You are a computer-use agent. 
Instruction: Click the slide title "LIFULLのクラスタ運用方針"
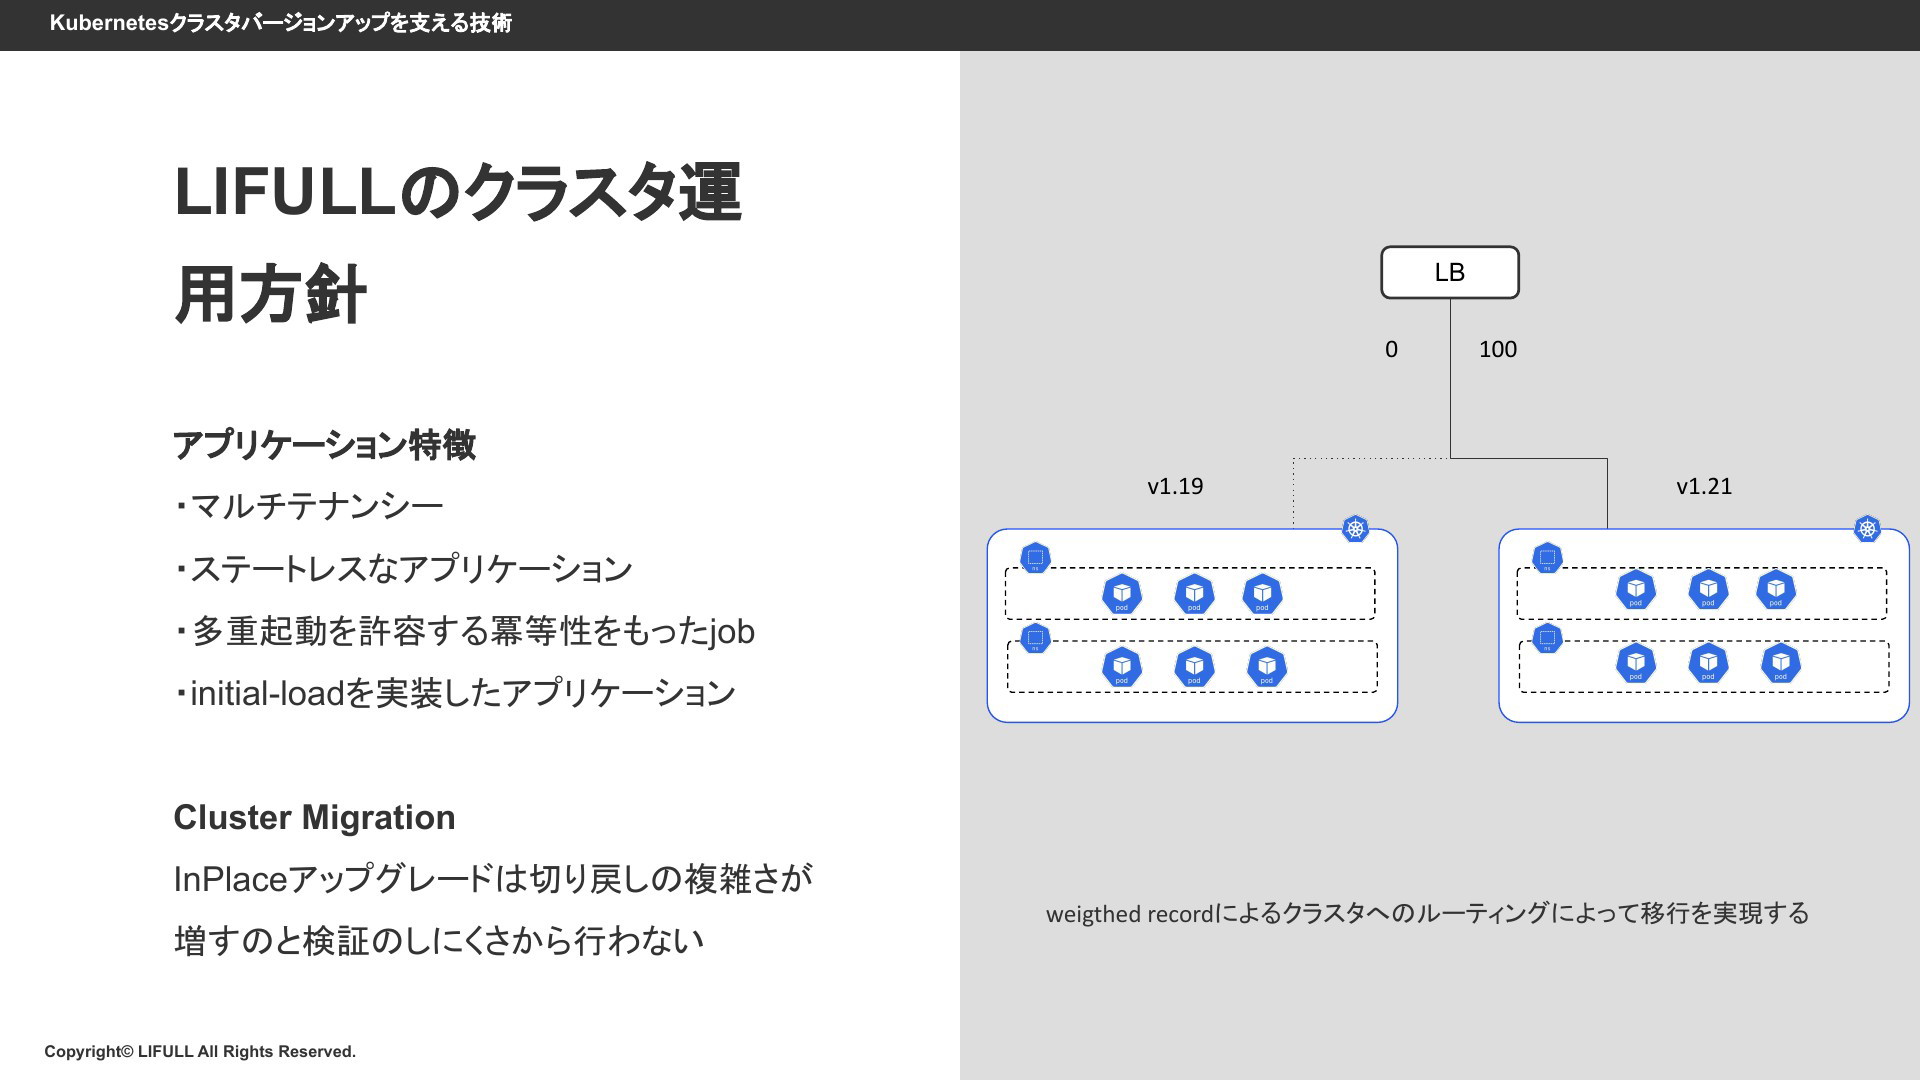coord(458,243)
